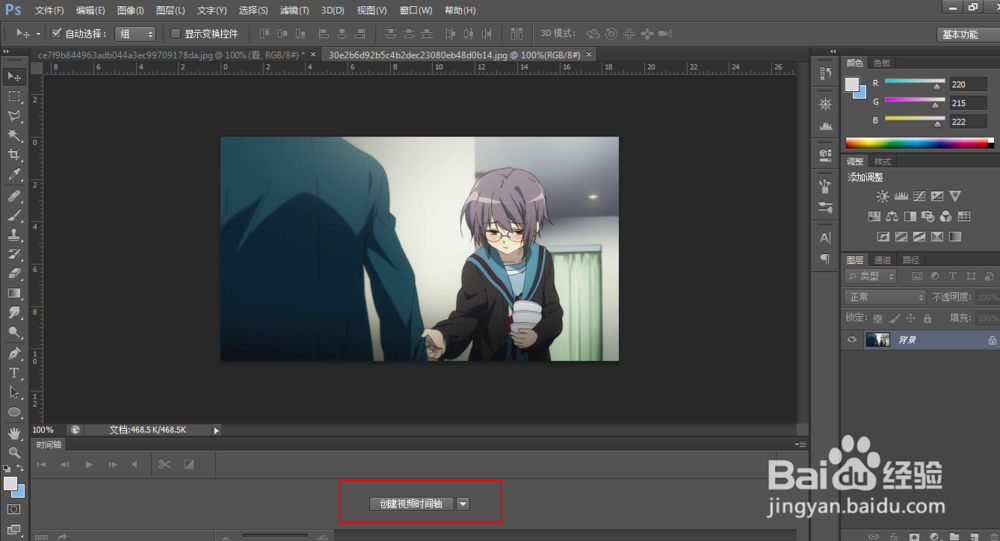Select the History Brush tool
The image size is (1000, 541).
(x=14, y=255)
